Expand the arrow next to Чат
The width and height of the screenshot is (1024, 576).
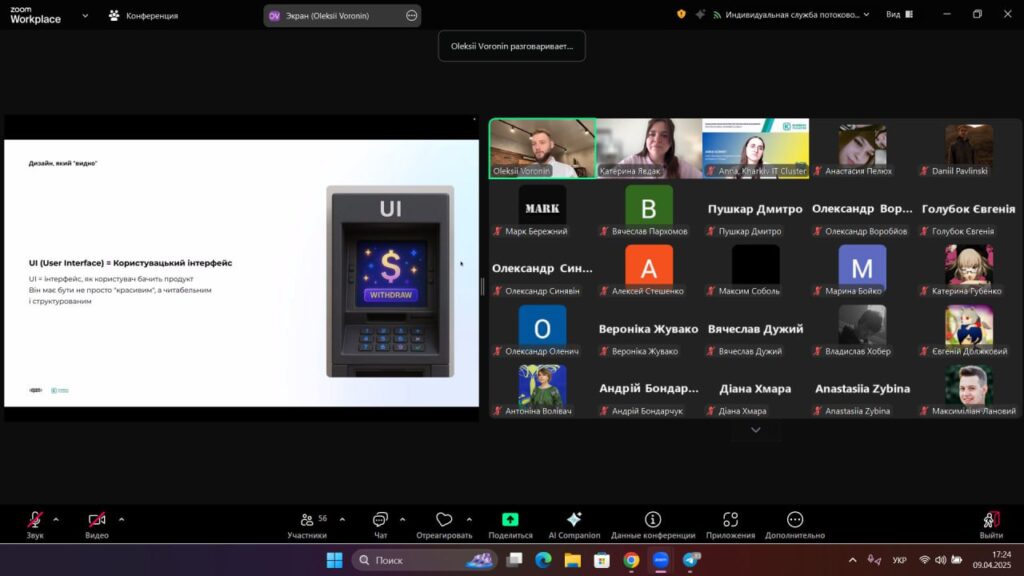tap(402, 520)
